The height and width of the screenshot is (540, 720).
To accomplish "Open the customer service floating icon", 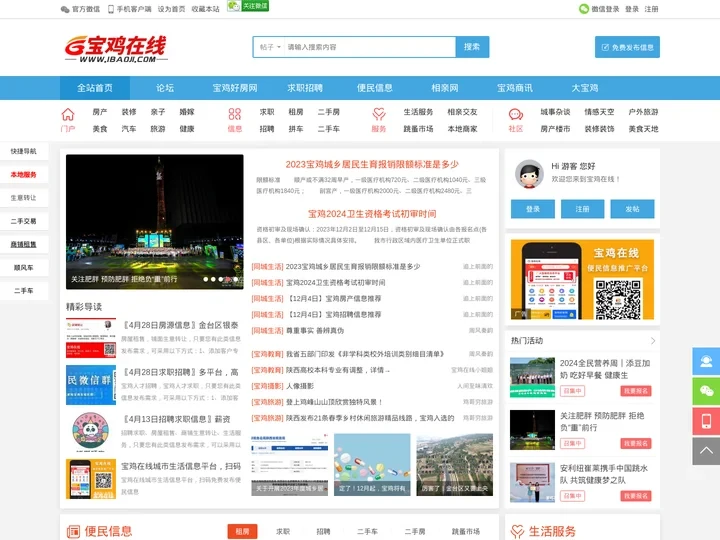I will coord(706,361).
